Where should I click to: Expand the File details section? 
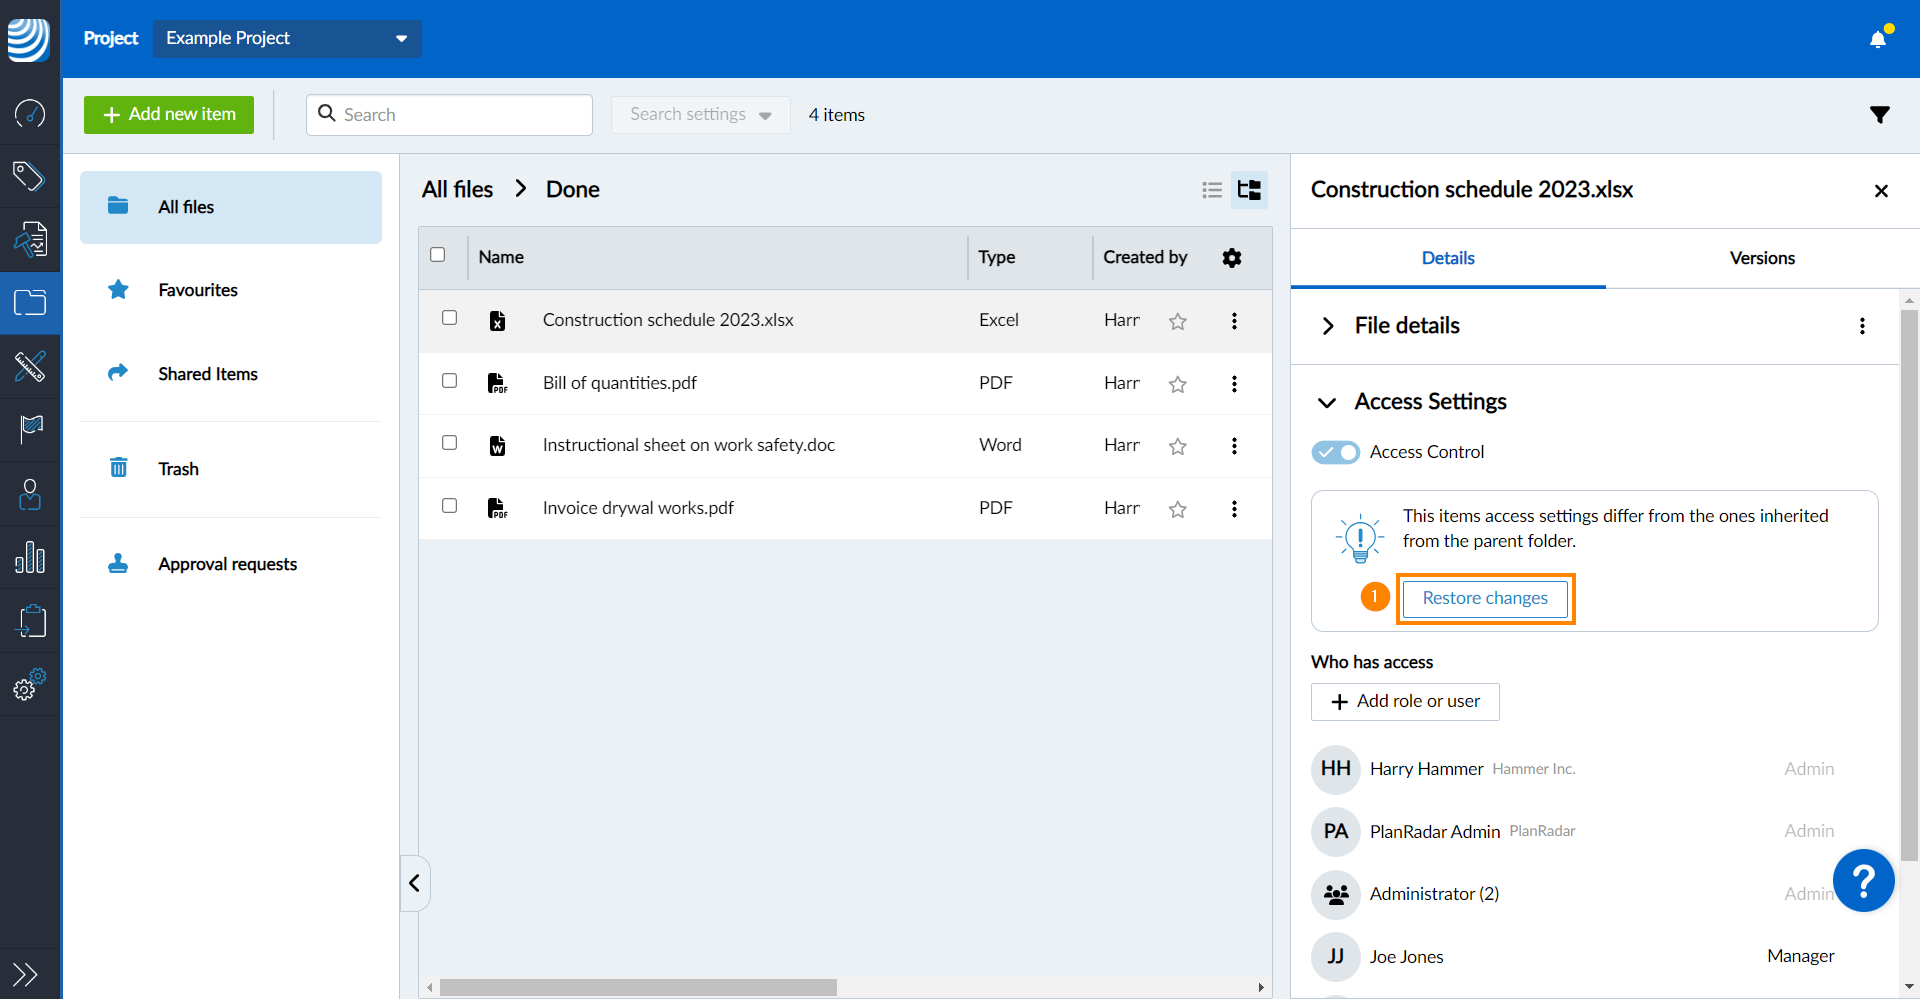1328,326
